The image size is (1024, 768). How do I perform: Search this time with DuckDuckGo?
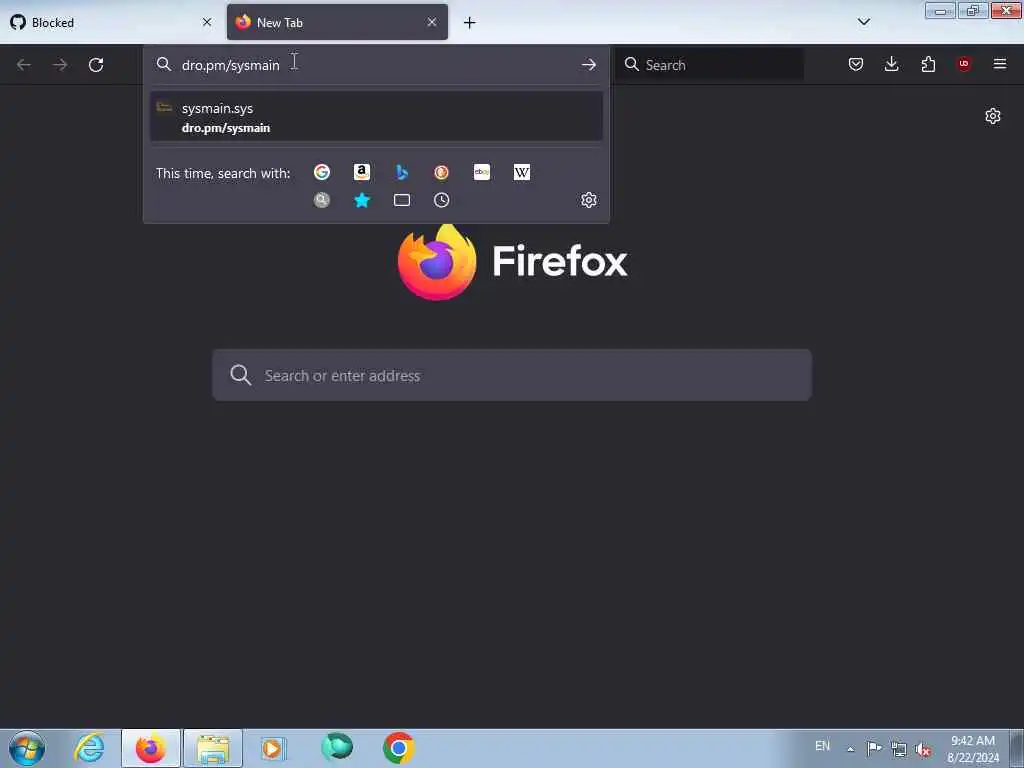[441, 172]
